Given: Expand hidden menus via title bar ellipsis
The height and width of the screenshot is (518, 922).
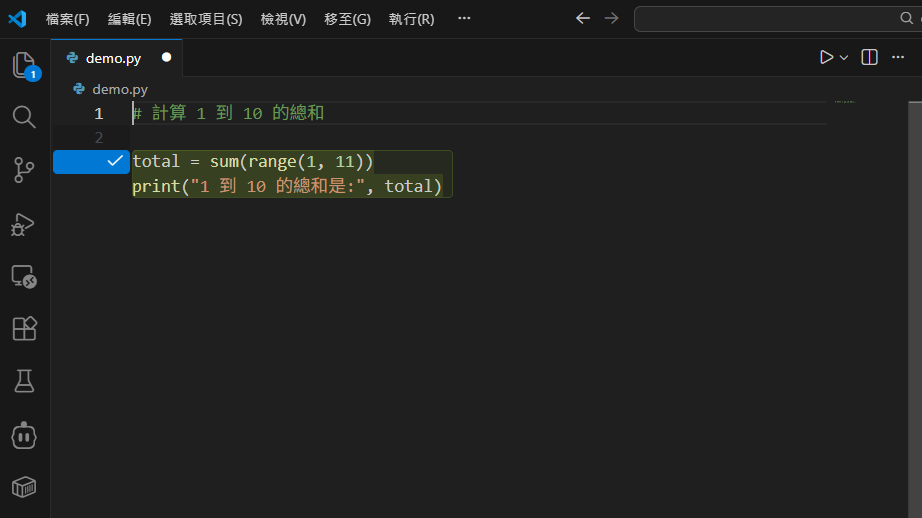Looking at the screenshot, I should click(x=463, y=19).
